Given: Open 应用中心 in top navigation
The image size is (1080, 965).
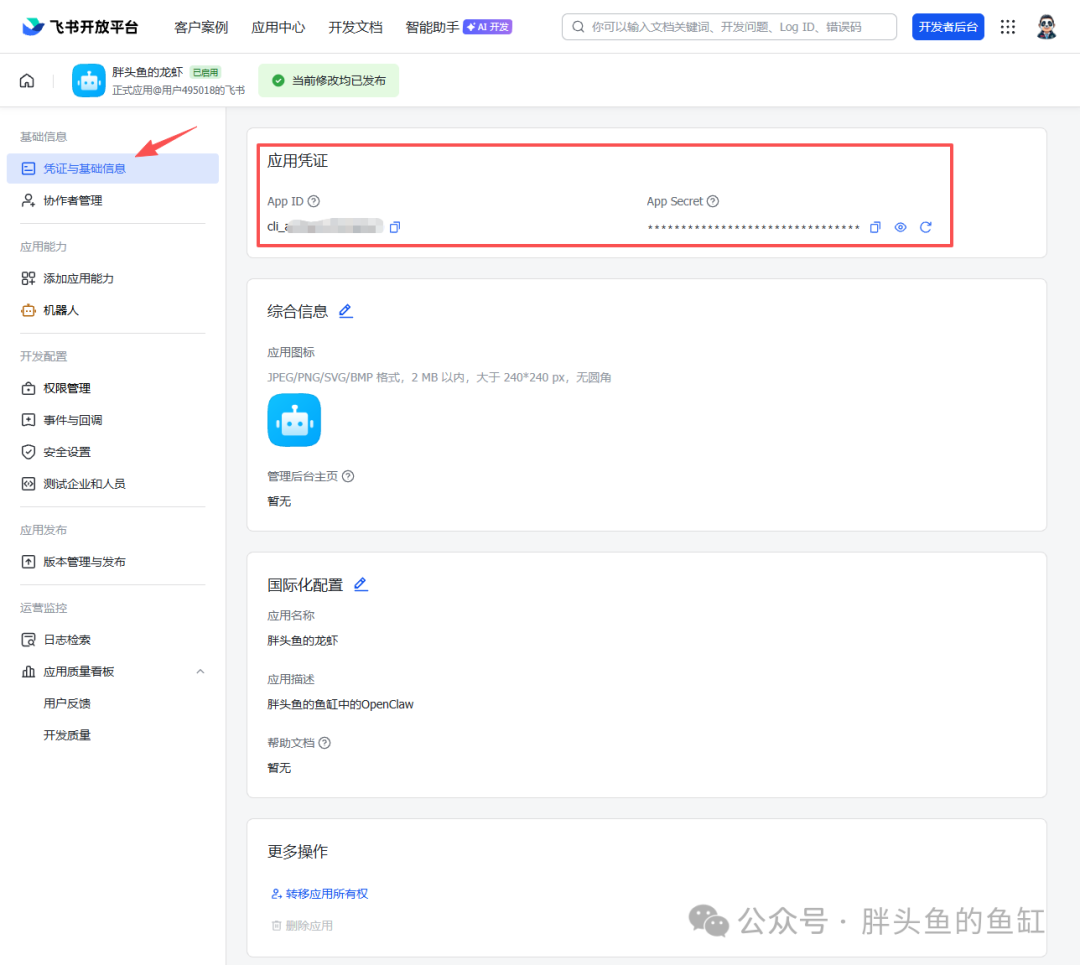Looking at the screenshot, I should 278,28.
